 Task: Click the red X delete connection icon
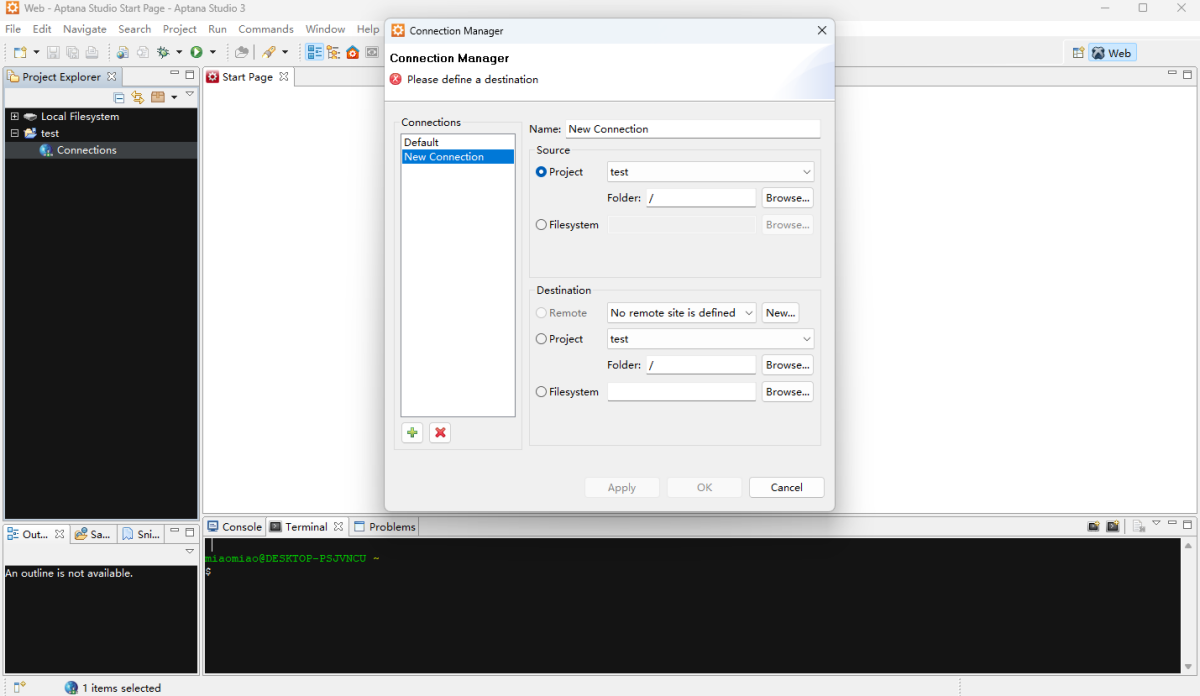pos(440,433)
